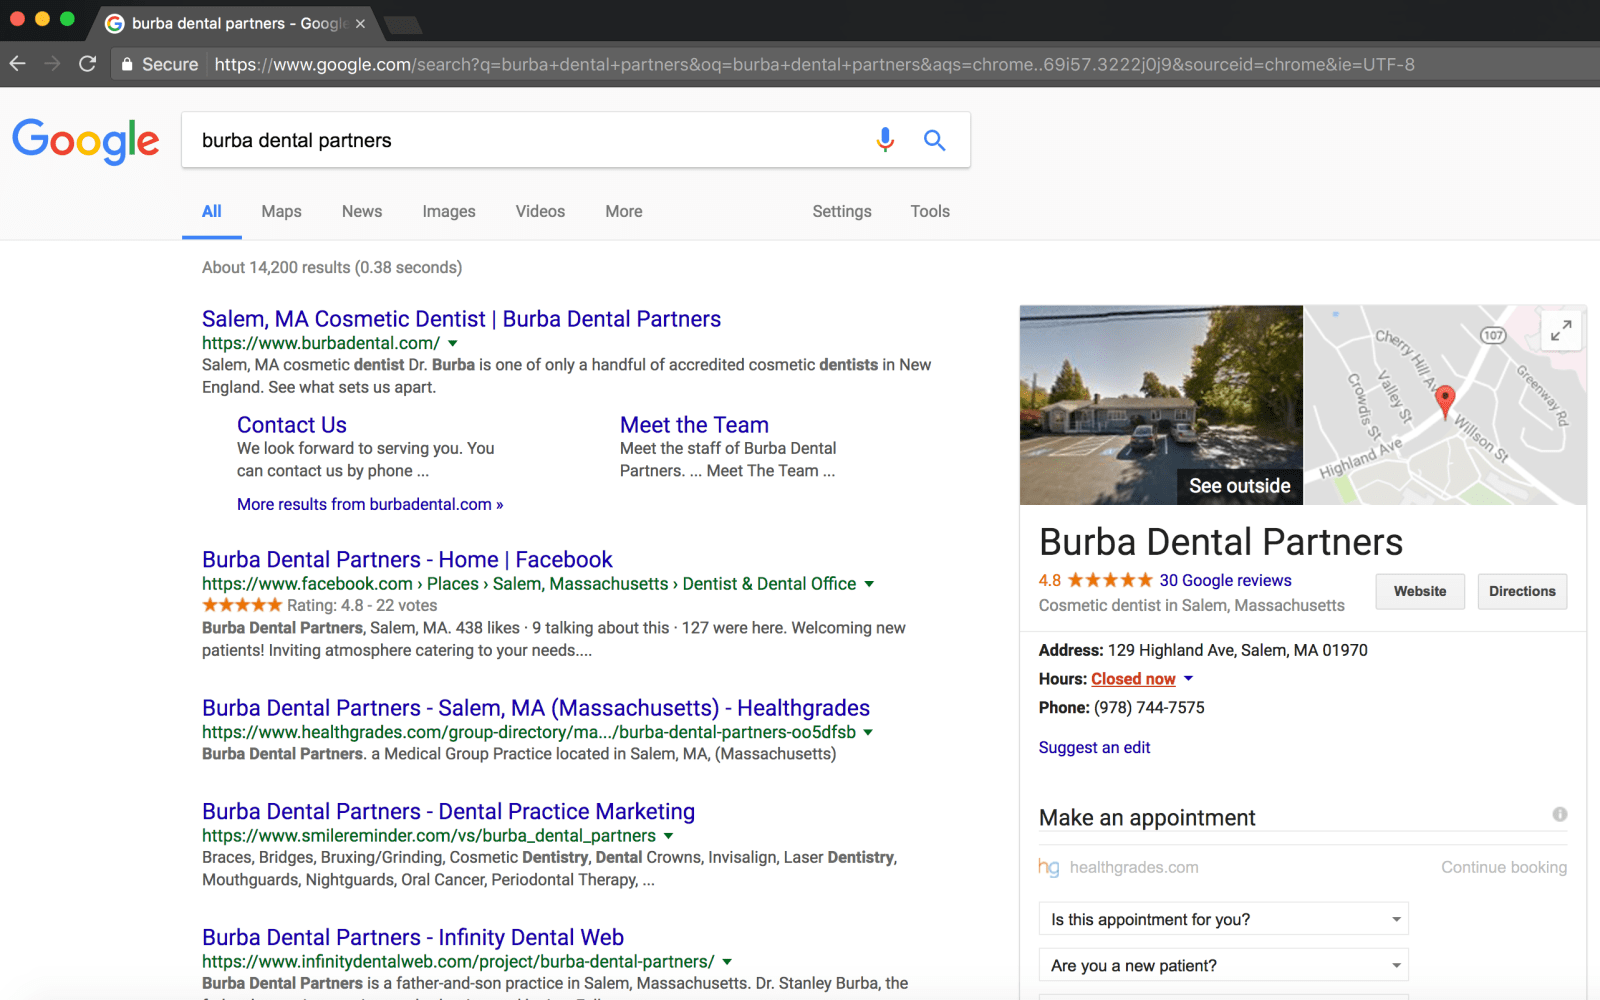Click the browser back arrow
Viewport: 1600px width, 1000px height.
click(x=17, y=64)
